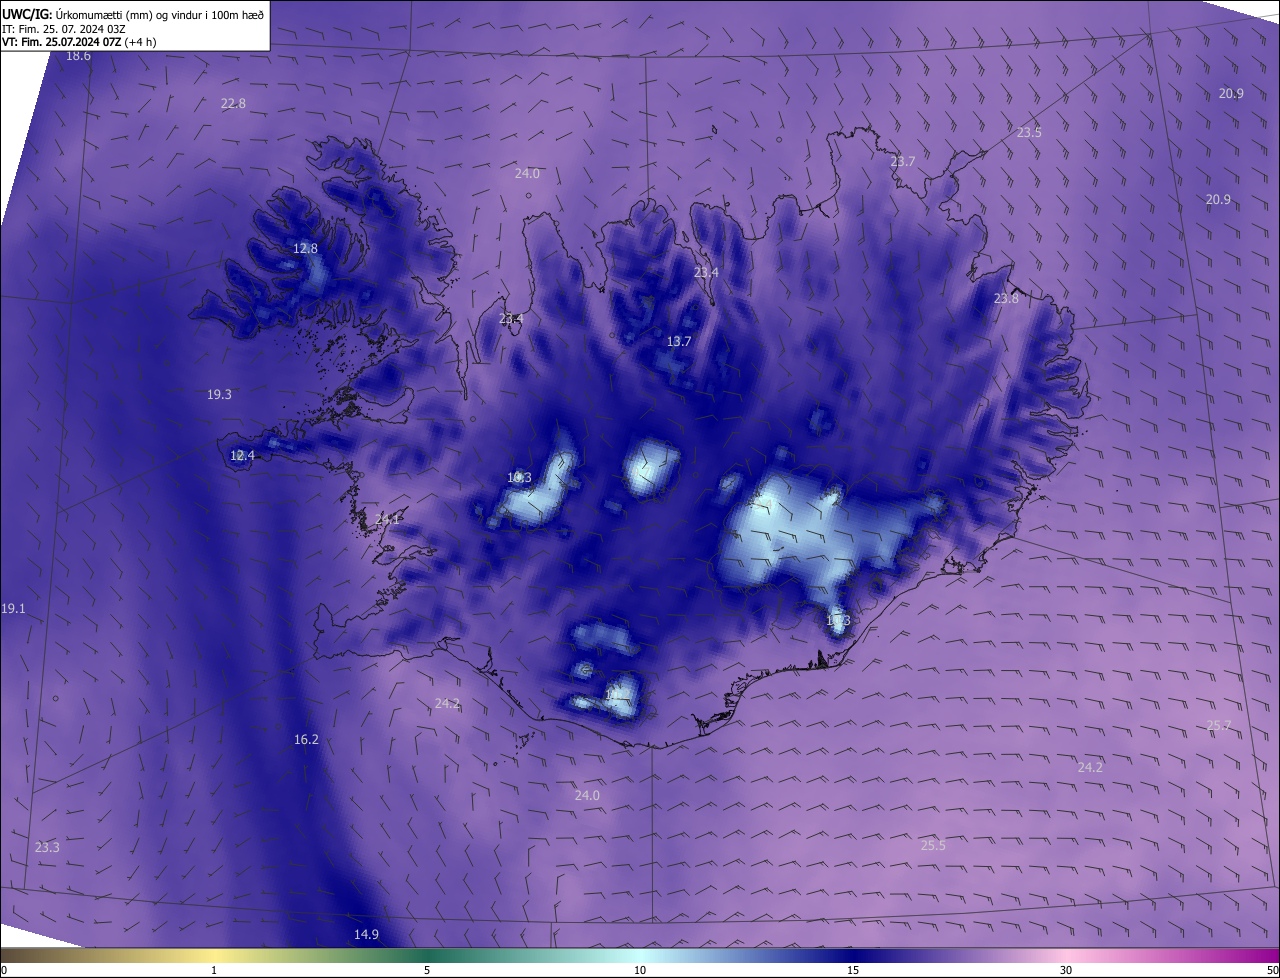Click the colorbar tick label 15
1280x978 pixels.
coord(853,970)
